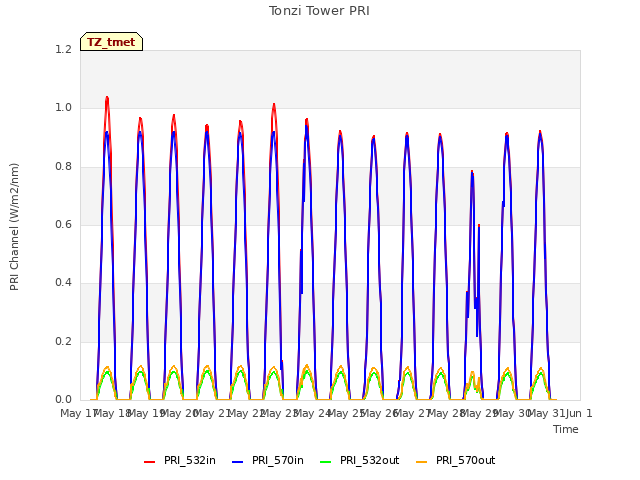Viewport: 640px width, 480px height.
Task: Toggle the PRI_532in legend label
Action: pos(190,460)
